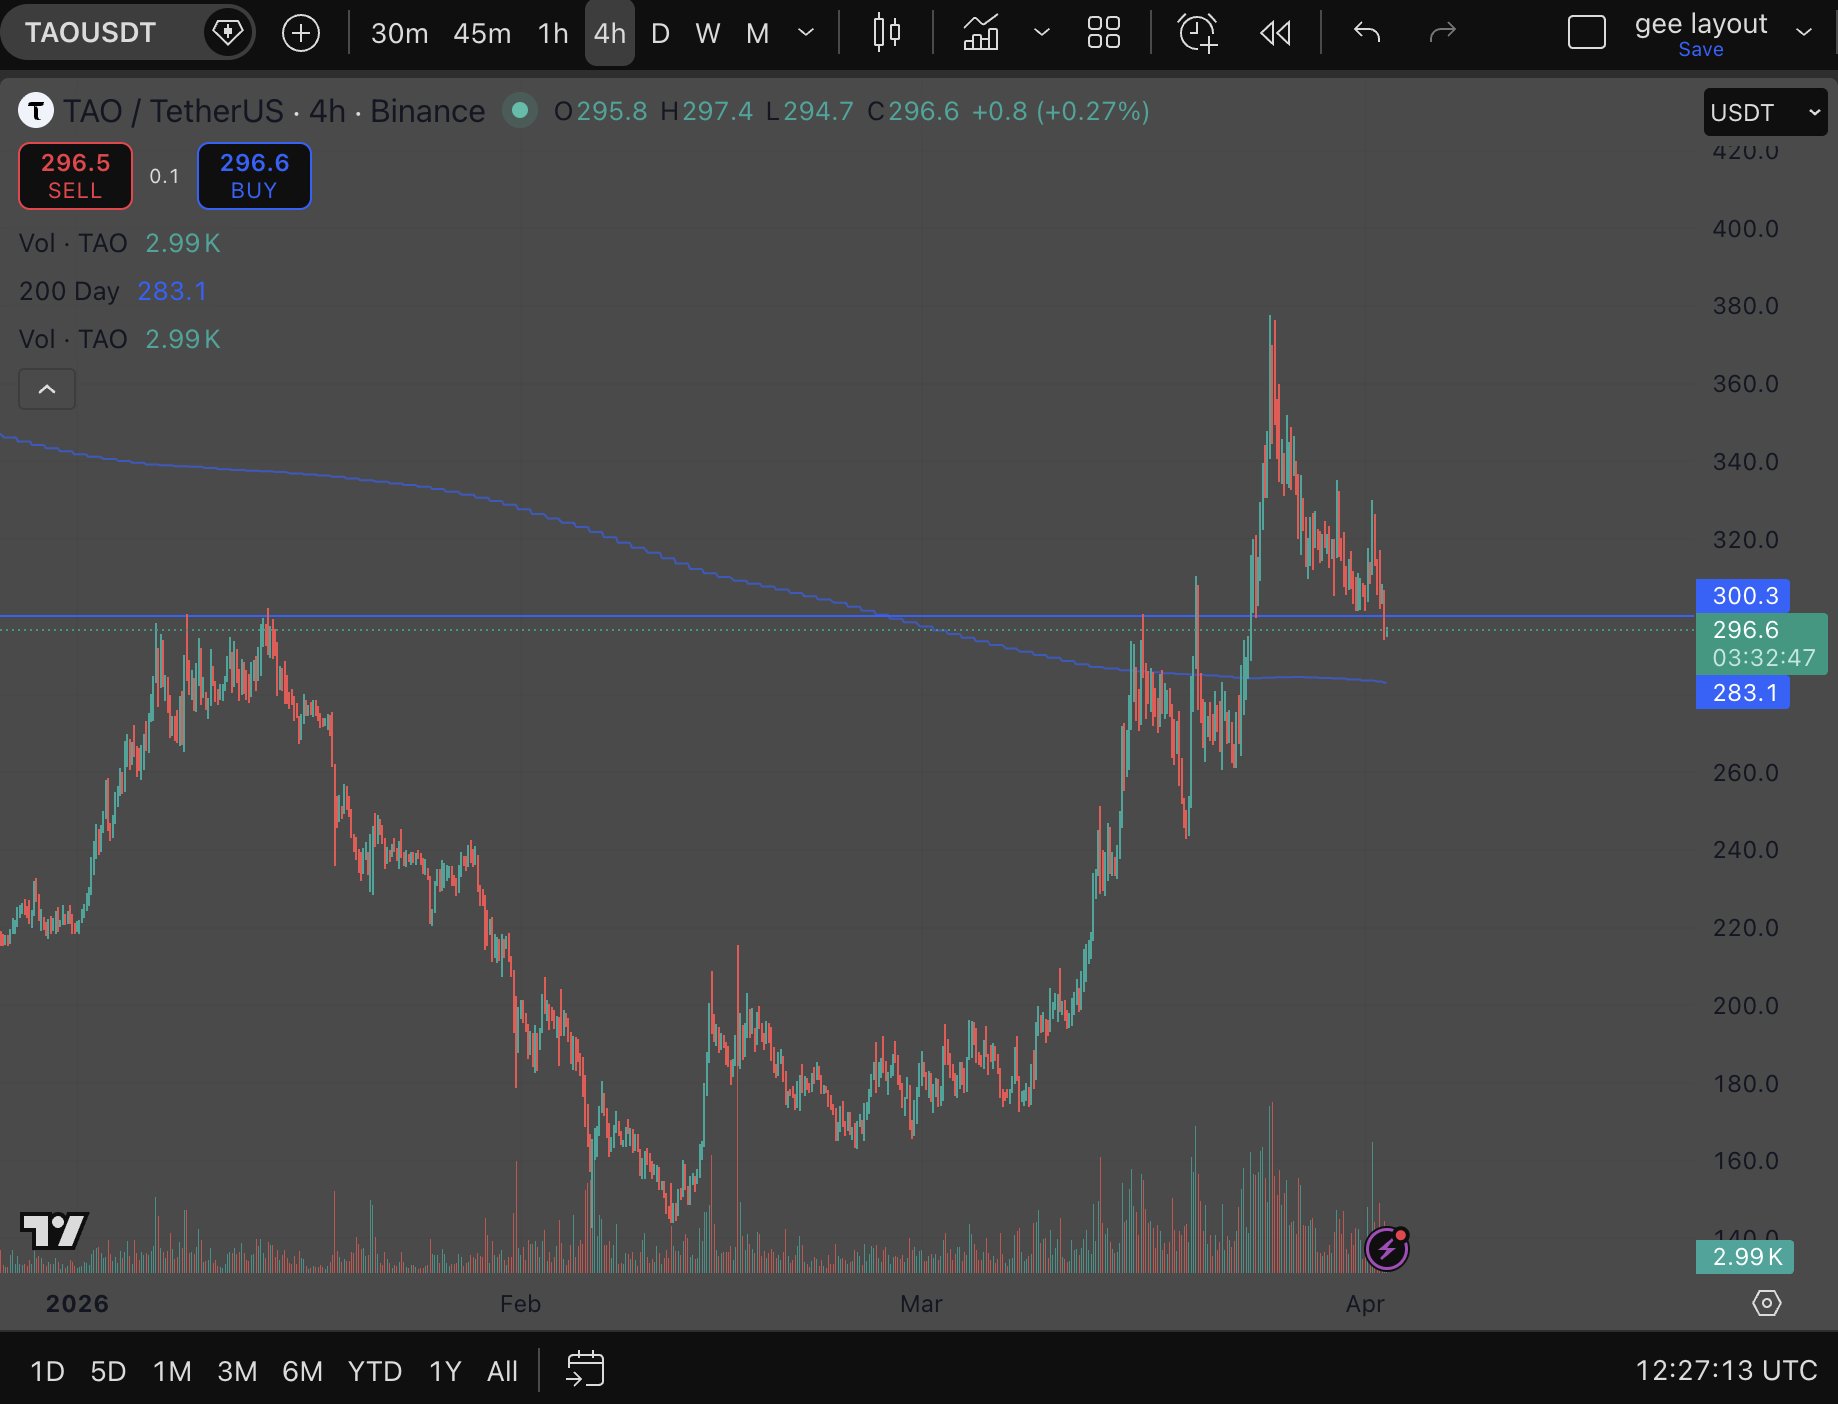
Task: Select the 3M date range
Action: point(237,1370)
